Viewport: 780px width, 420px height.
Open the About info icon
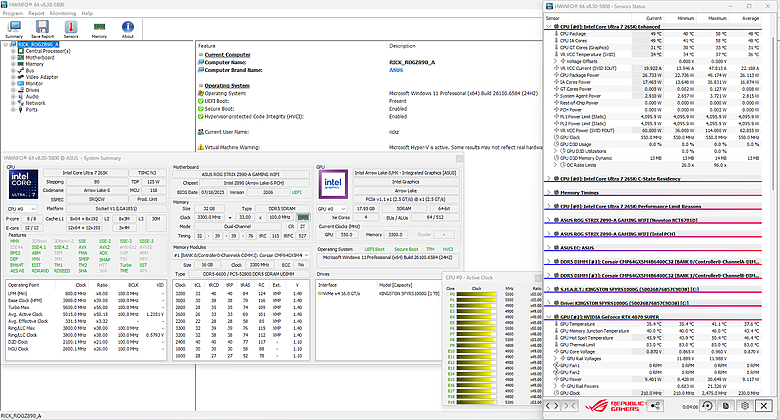coord(128,29)
